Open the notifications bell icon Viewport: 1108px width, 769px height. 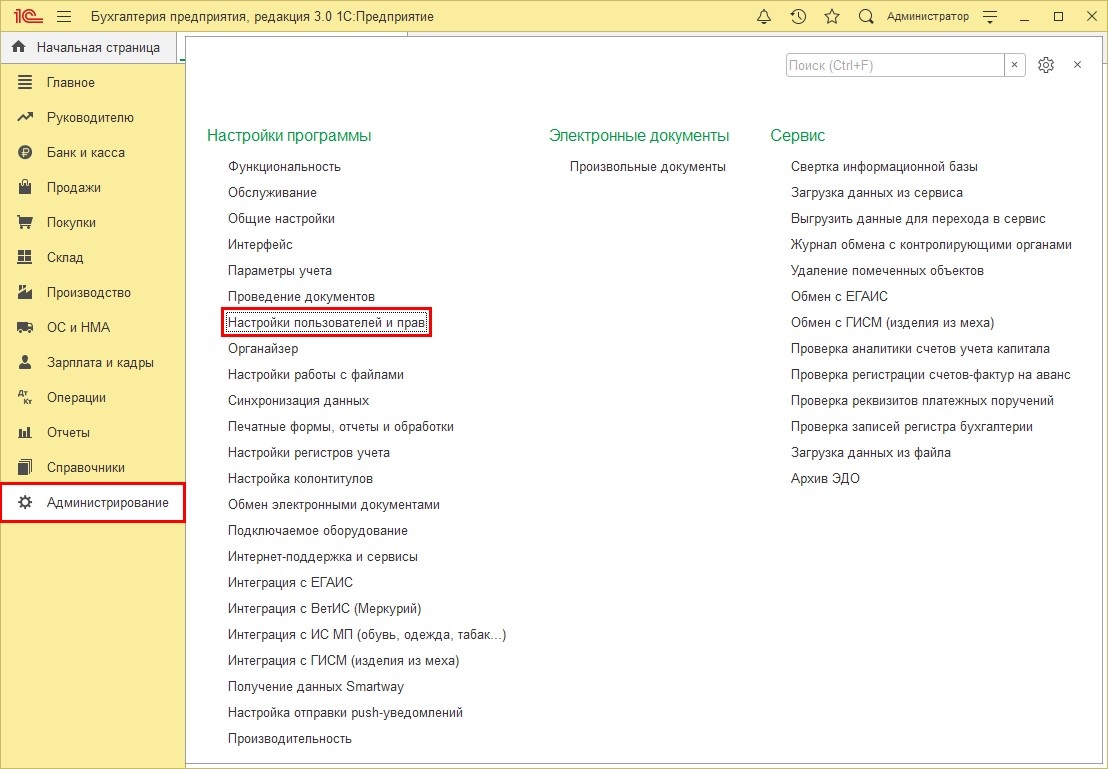point(764,16)
